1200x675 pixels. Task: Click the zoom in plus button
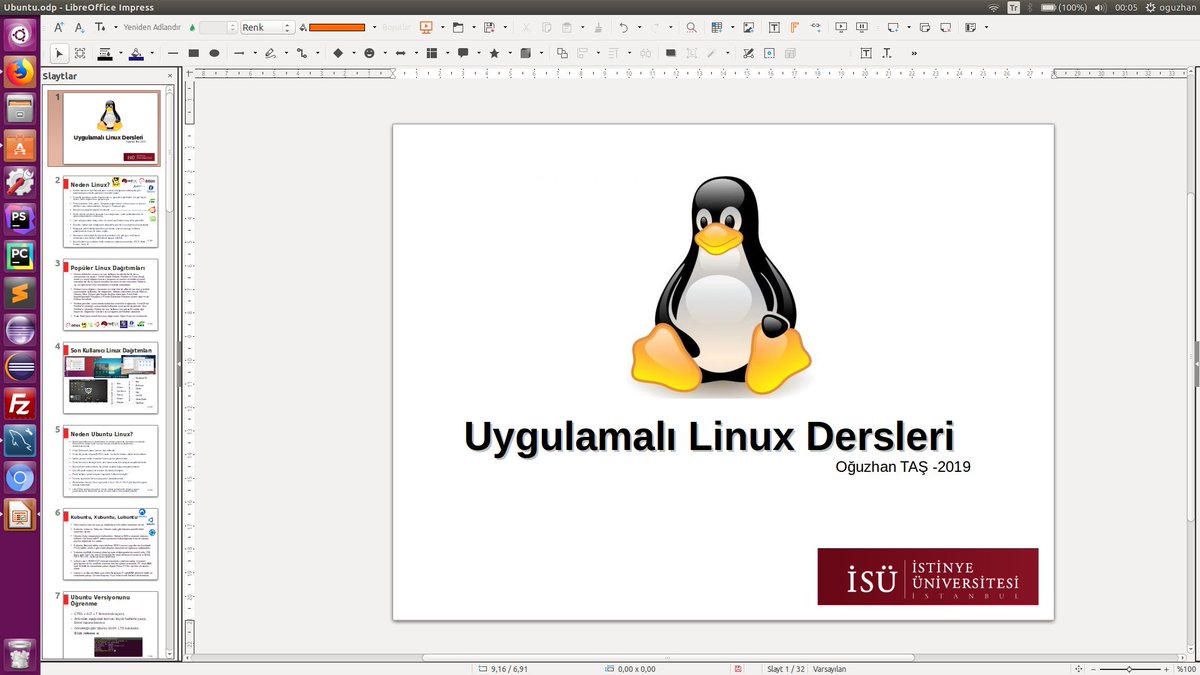pyautogui.click(x=1167, y=668)
